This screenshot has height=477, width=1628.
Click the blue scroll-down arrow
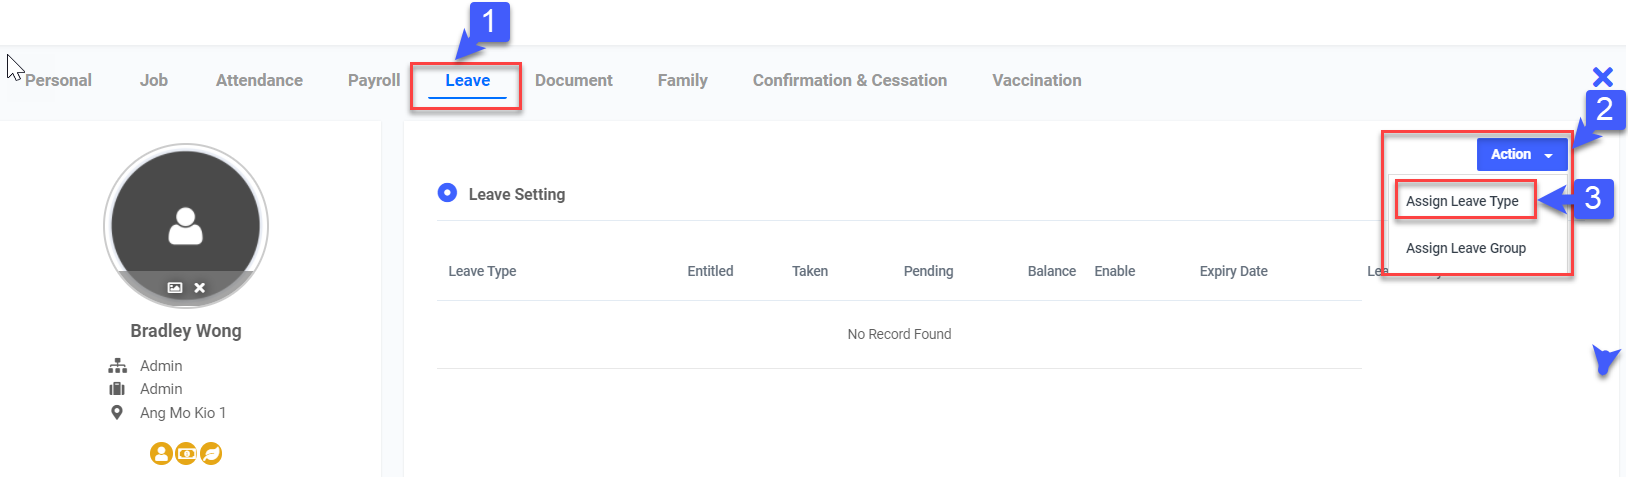[x=1604, y=360]
